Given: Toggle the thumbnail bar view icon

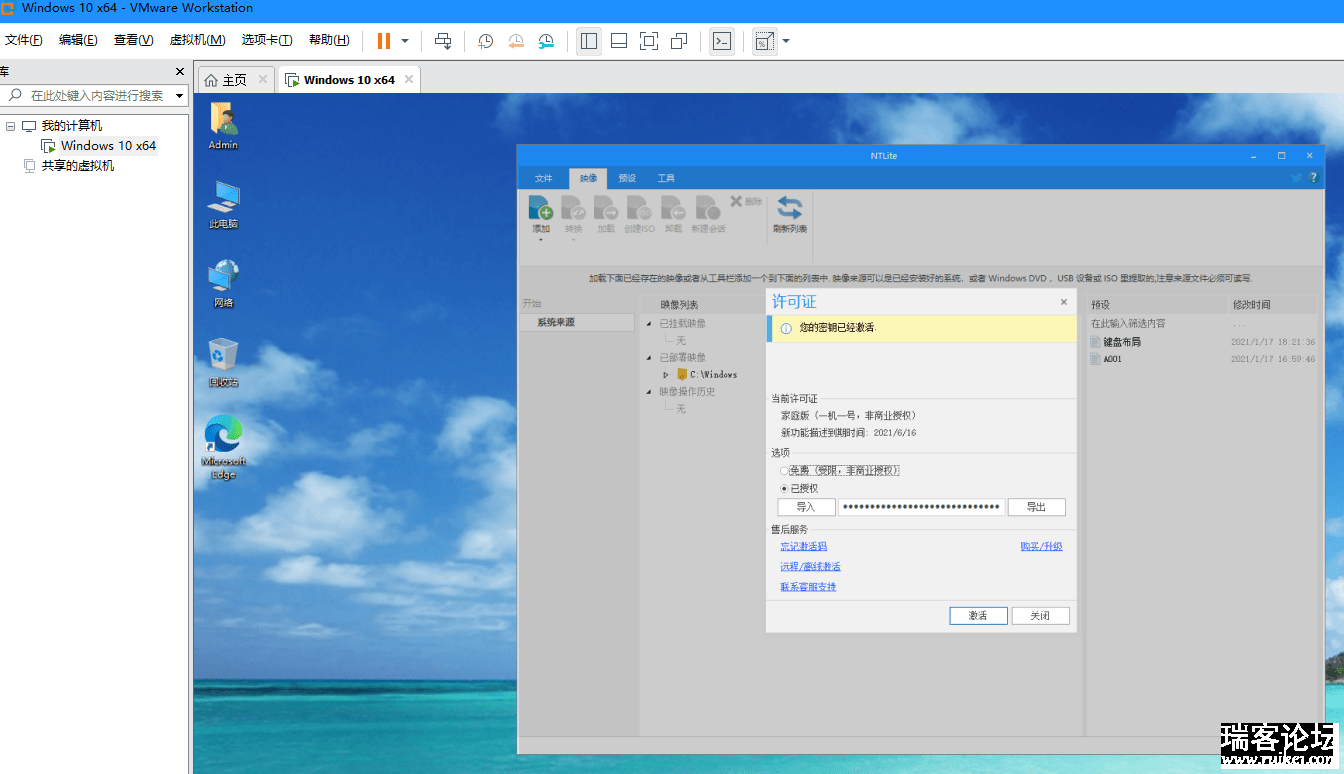Looking at the screenshot, I should point(619,41).
